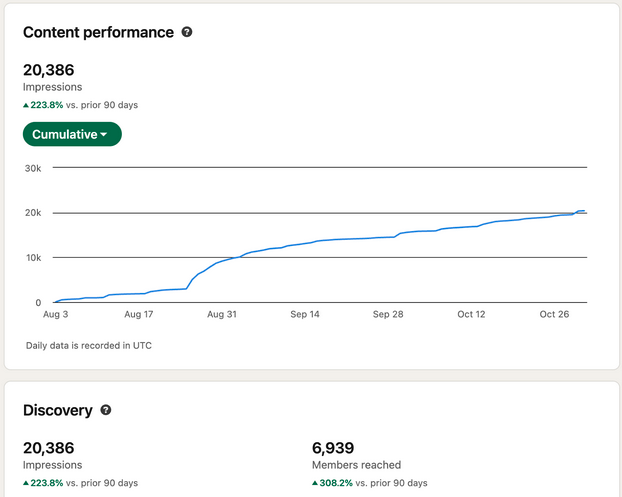Click the help icon next to Discovery

coord(106,410)
